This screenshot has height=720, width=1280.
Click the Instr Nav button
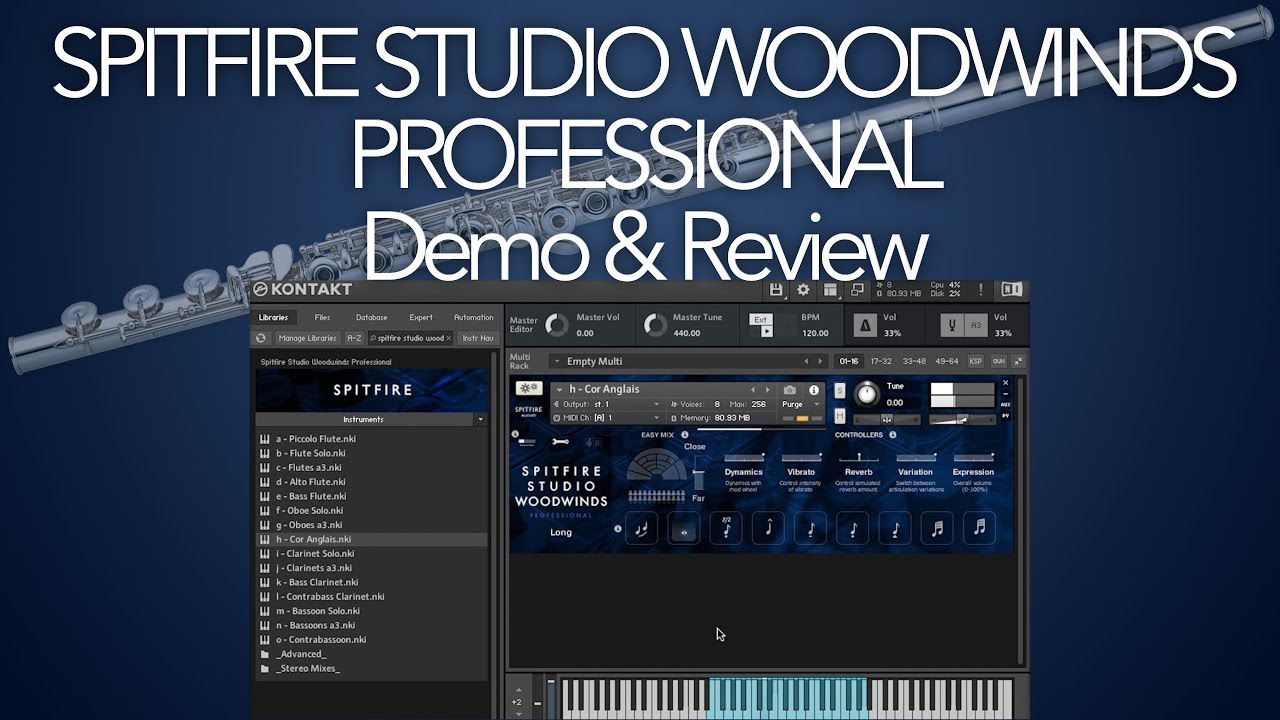tap(477, 338)
